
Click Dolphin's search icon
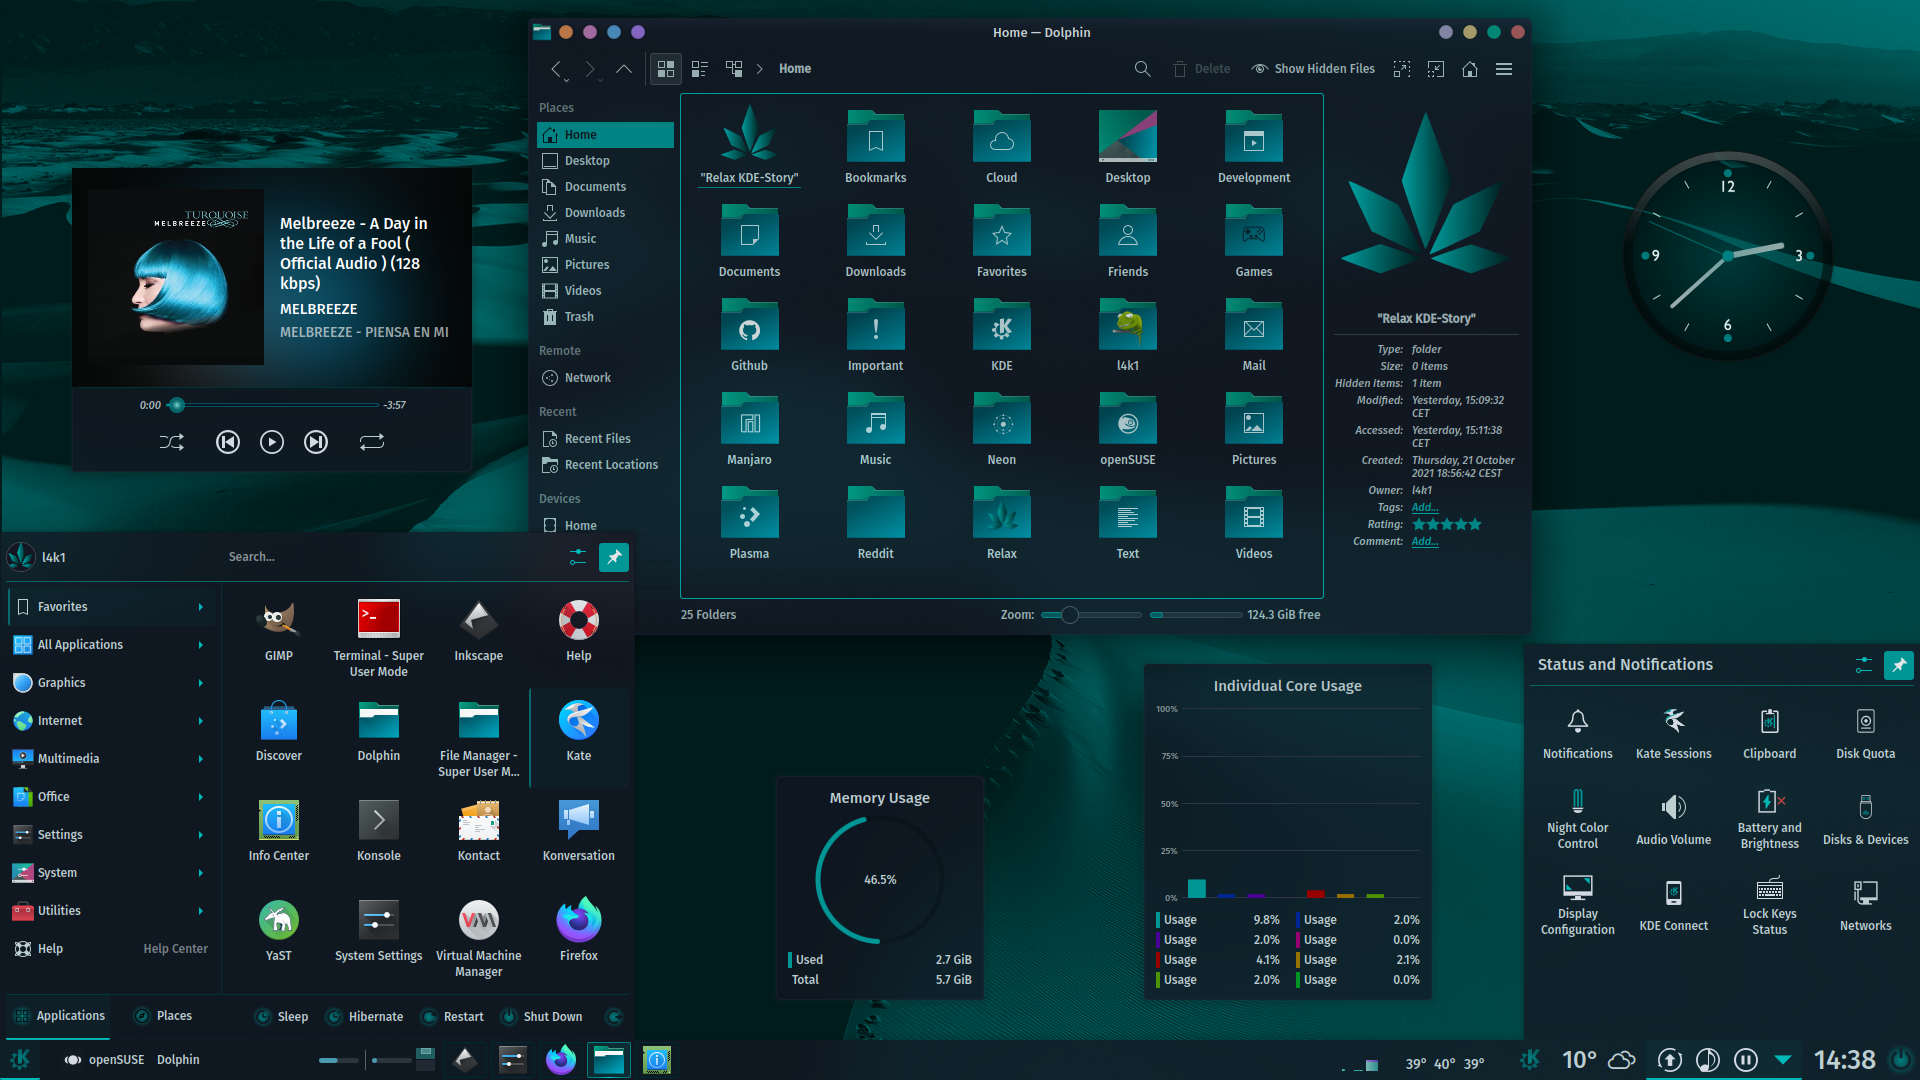click(x=1142, y=69)
